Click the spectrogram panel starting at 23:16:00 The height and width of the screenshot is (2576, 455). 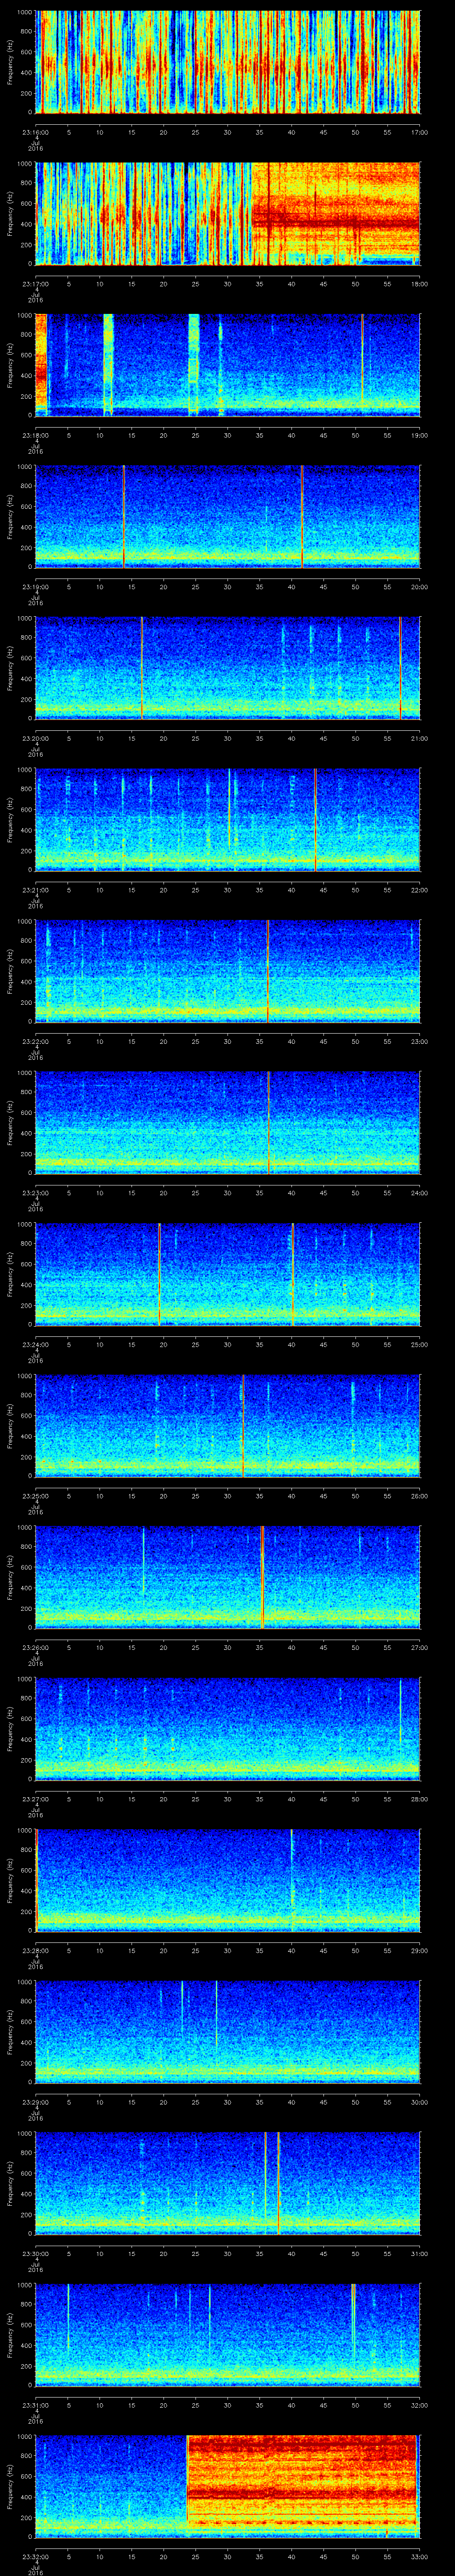227,62
